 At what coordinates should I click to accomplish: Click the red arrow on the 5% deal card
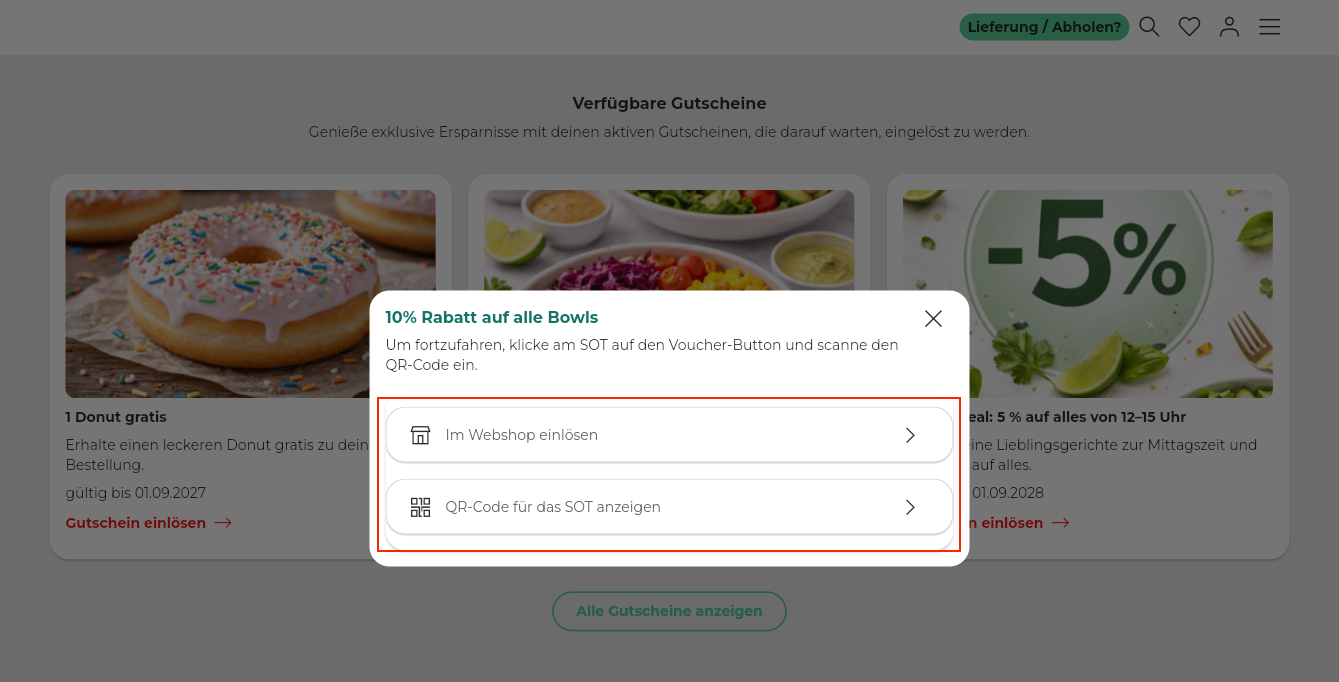(x=1060, y=523)
